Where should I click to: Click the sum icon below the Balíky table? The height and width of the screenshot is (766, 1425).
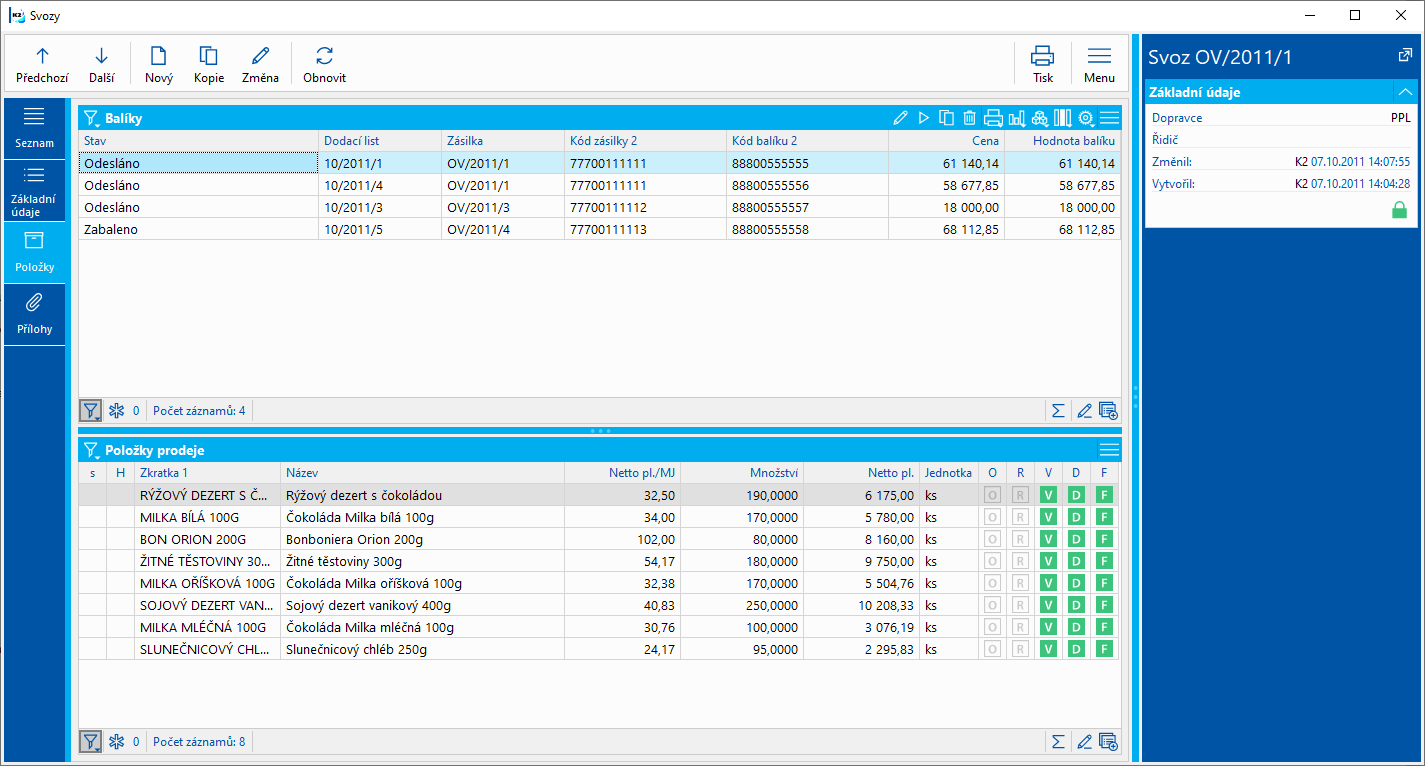(x=1057, y=410)
